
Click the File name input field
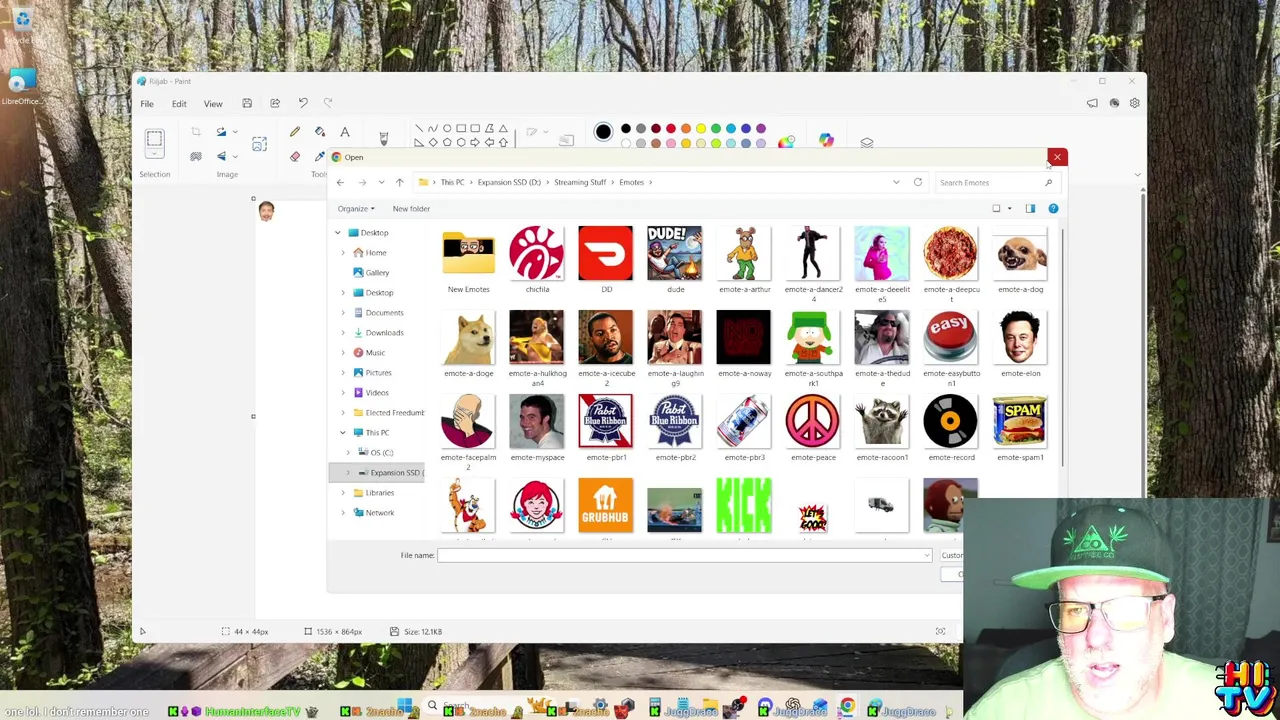[684, 555]
